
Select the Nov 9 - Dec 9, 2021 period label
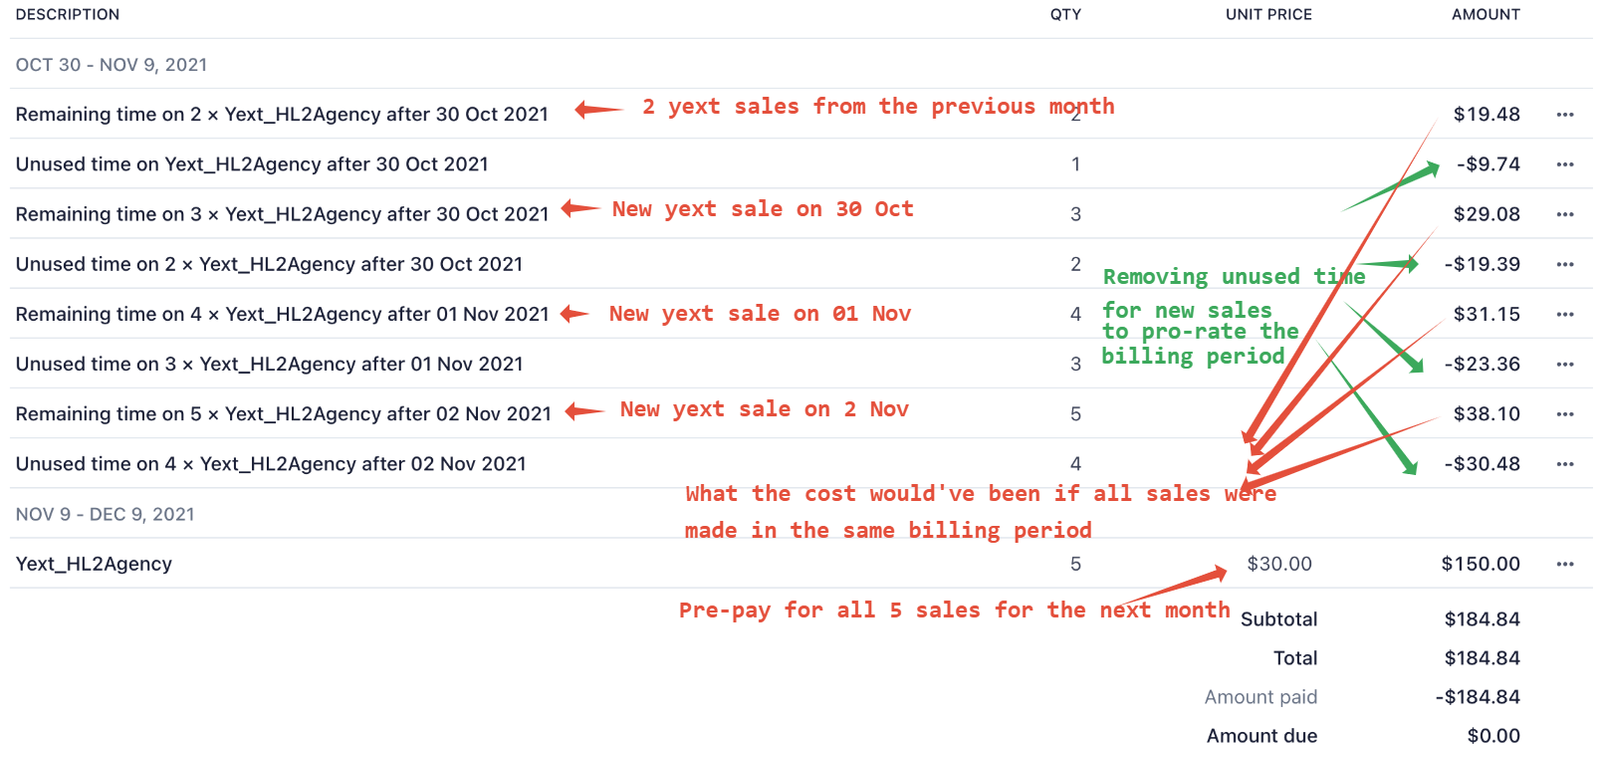click(105, 514)
